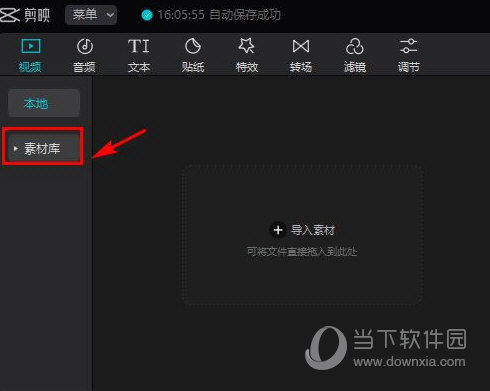Image resolution: width=490 pixels, height=391 pixels.
Task: Open the 文本 (Text) tab
Action: click(x=139, y=55)
